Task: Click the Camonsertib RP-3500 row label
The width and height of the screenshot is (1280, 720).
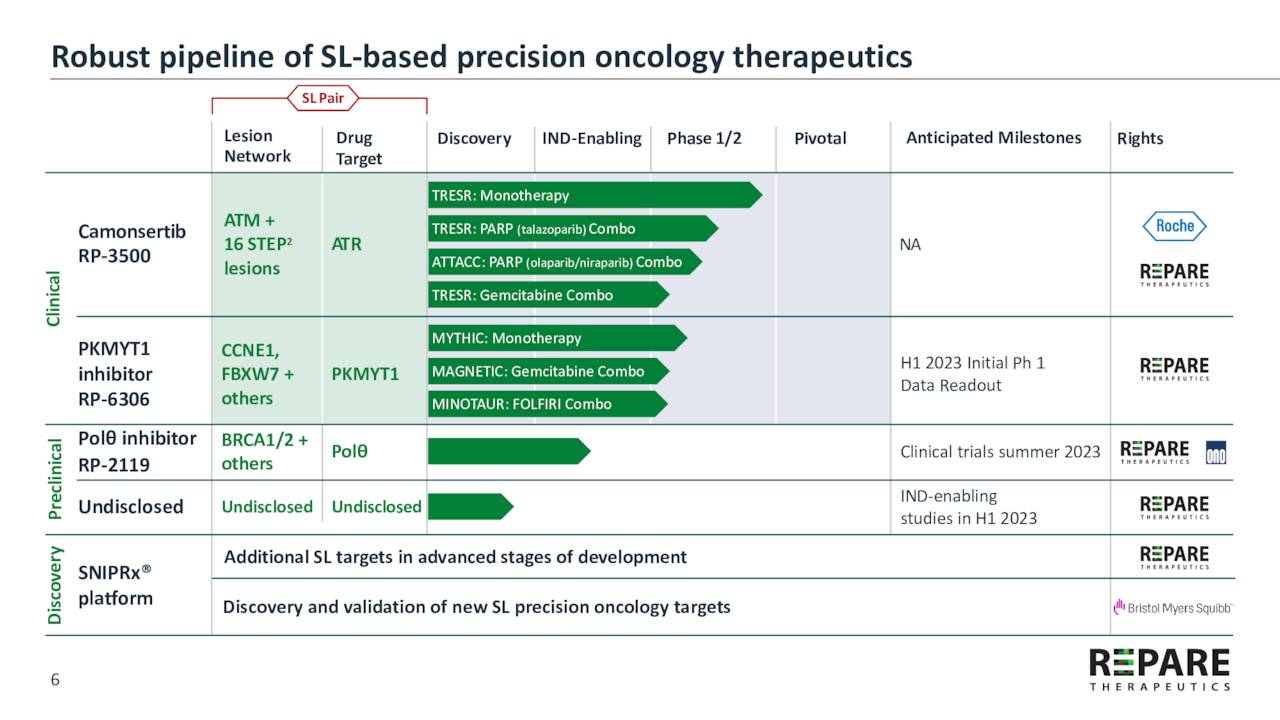Action: [x=132, y=243]
